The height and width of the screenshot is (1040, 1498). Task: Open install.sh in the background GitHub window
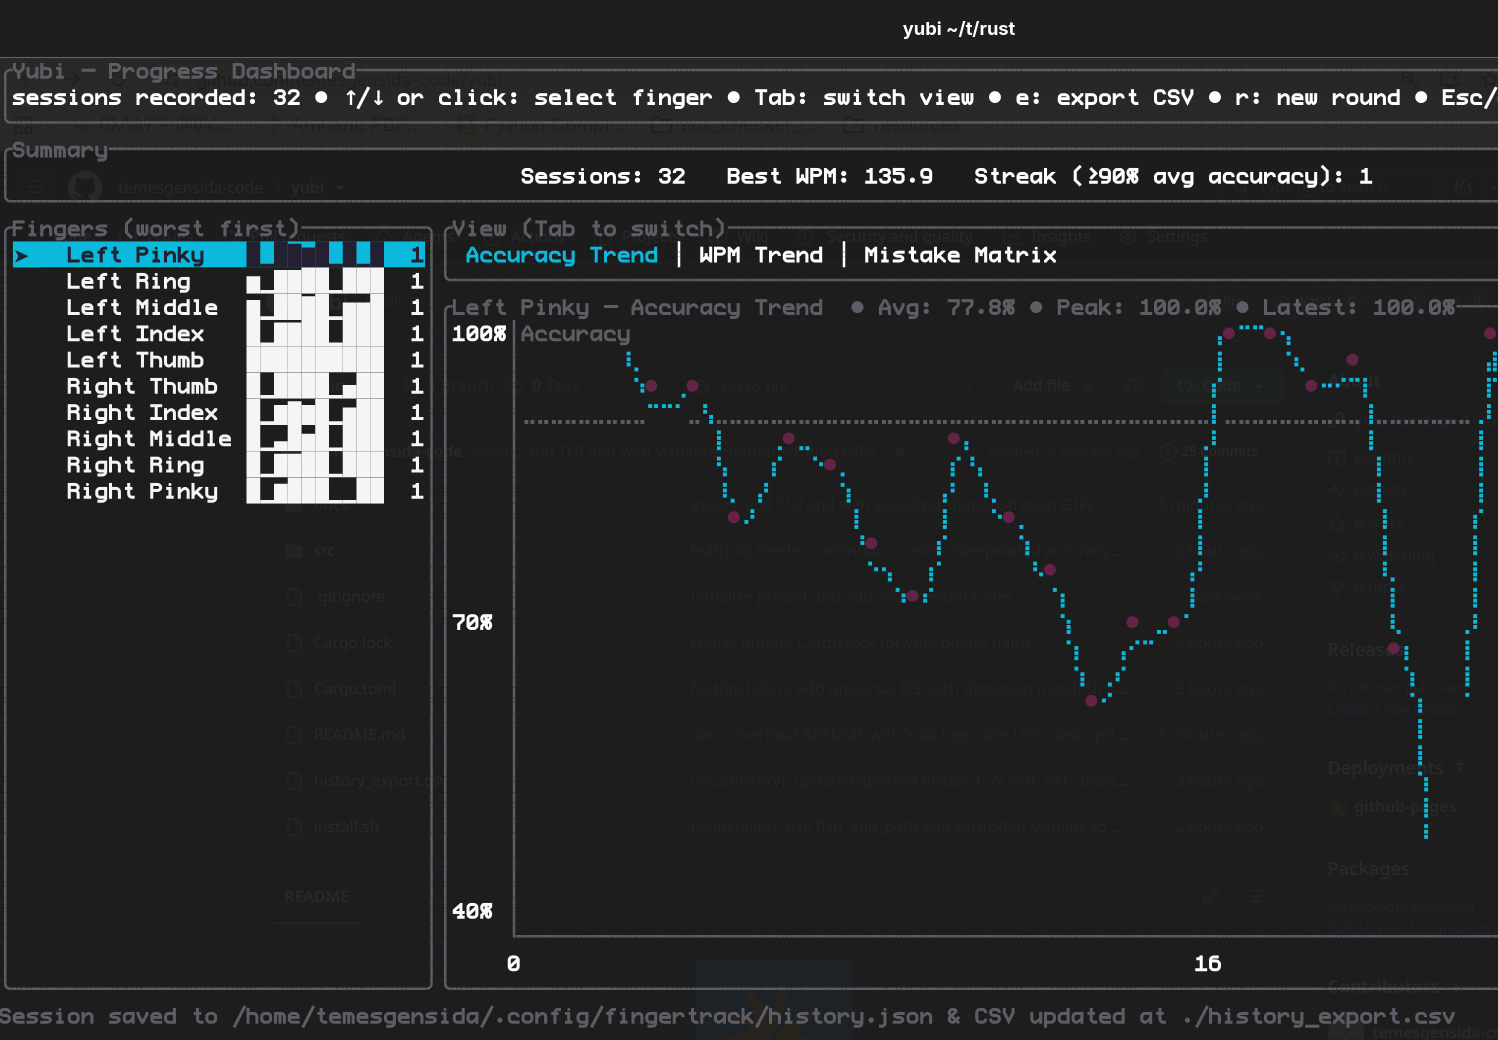[x=346, y=826]
